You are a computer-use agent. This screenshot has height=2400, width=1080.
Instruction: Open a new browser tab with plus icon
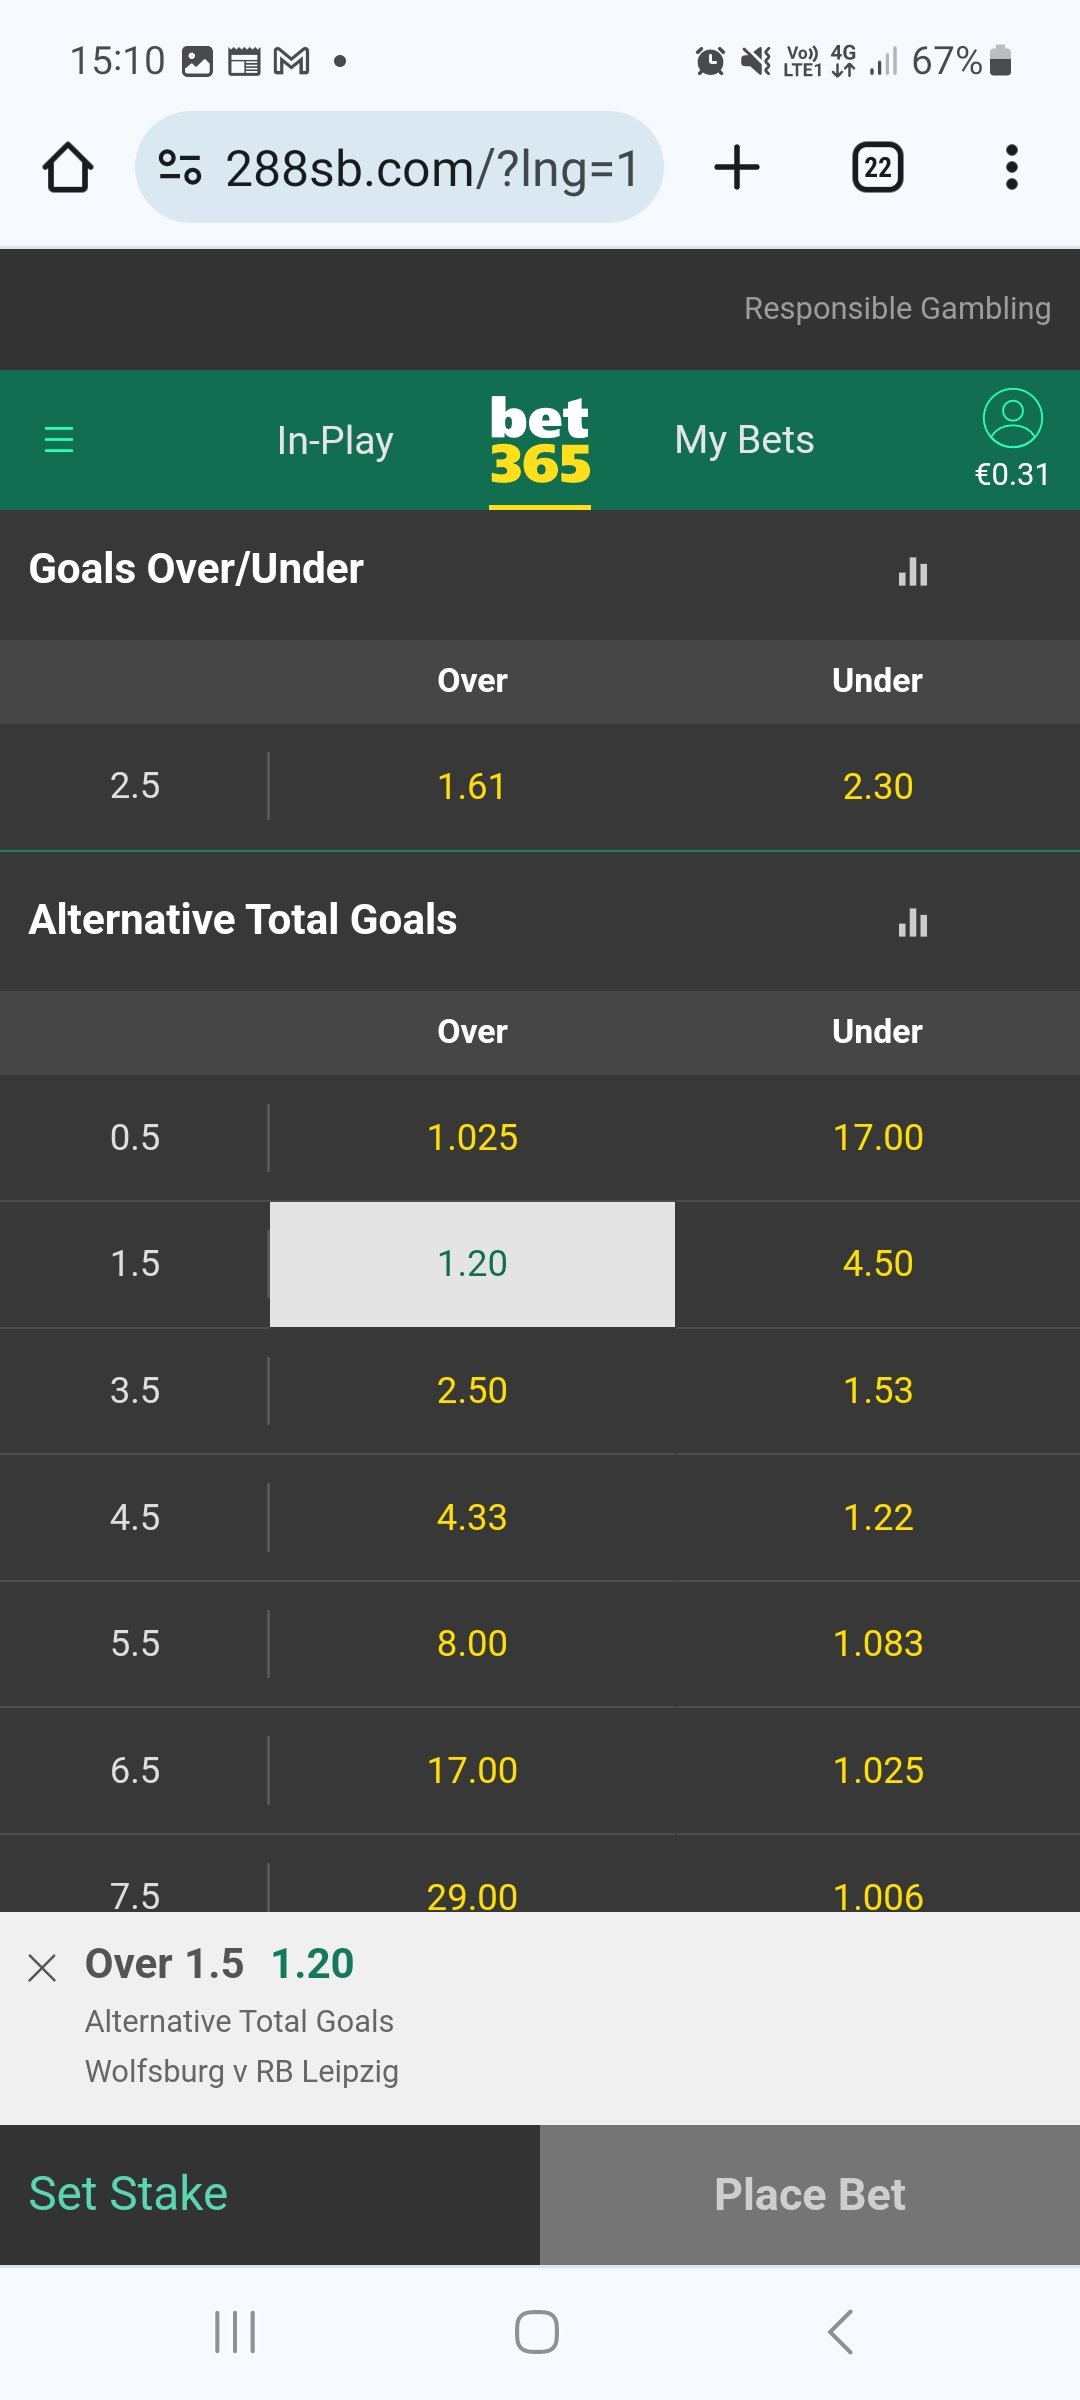[x=737, y=167]
